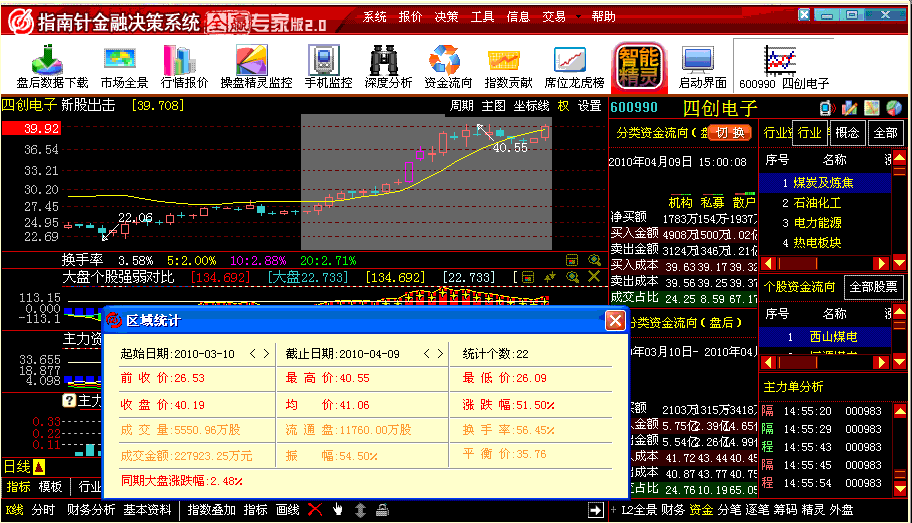Select 全部 filter button

click(x=885, y=133)
